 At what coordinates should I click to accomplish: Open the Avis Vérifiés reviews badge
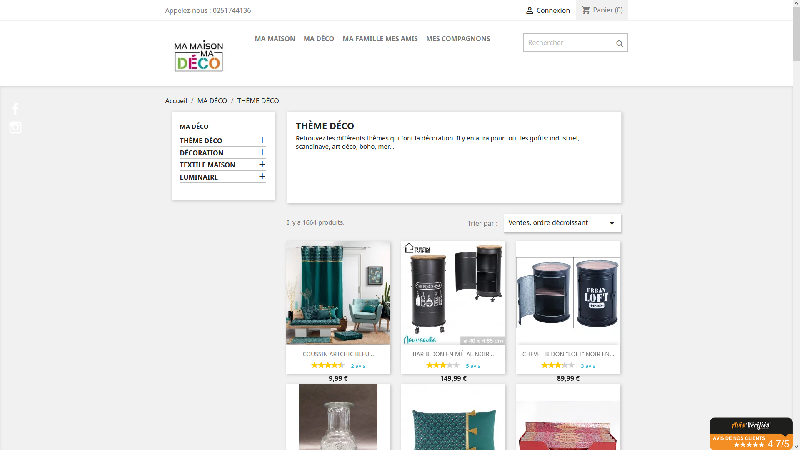751,433
